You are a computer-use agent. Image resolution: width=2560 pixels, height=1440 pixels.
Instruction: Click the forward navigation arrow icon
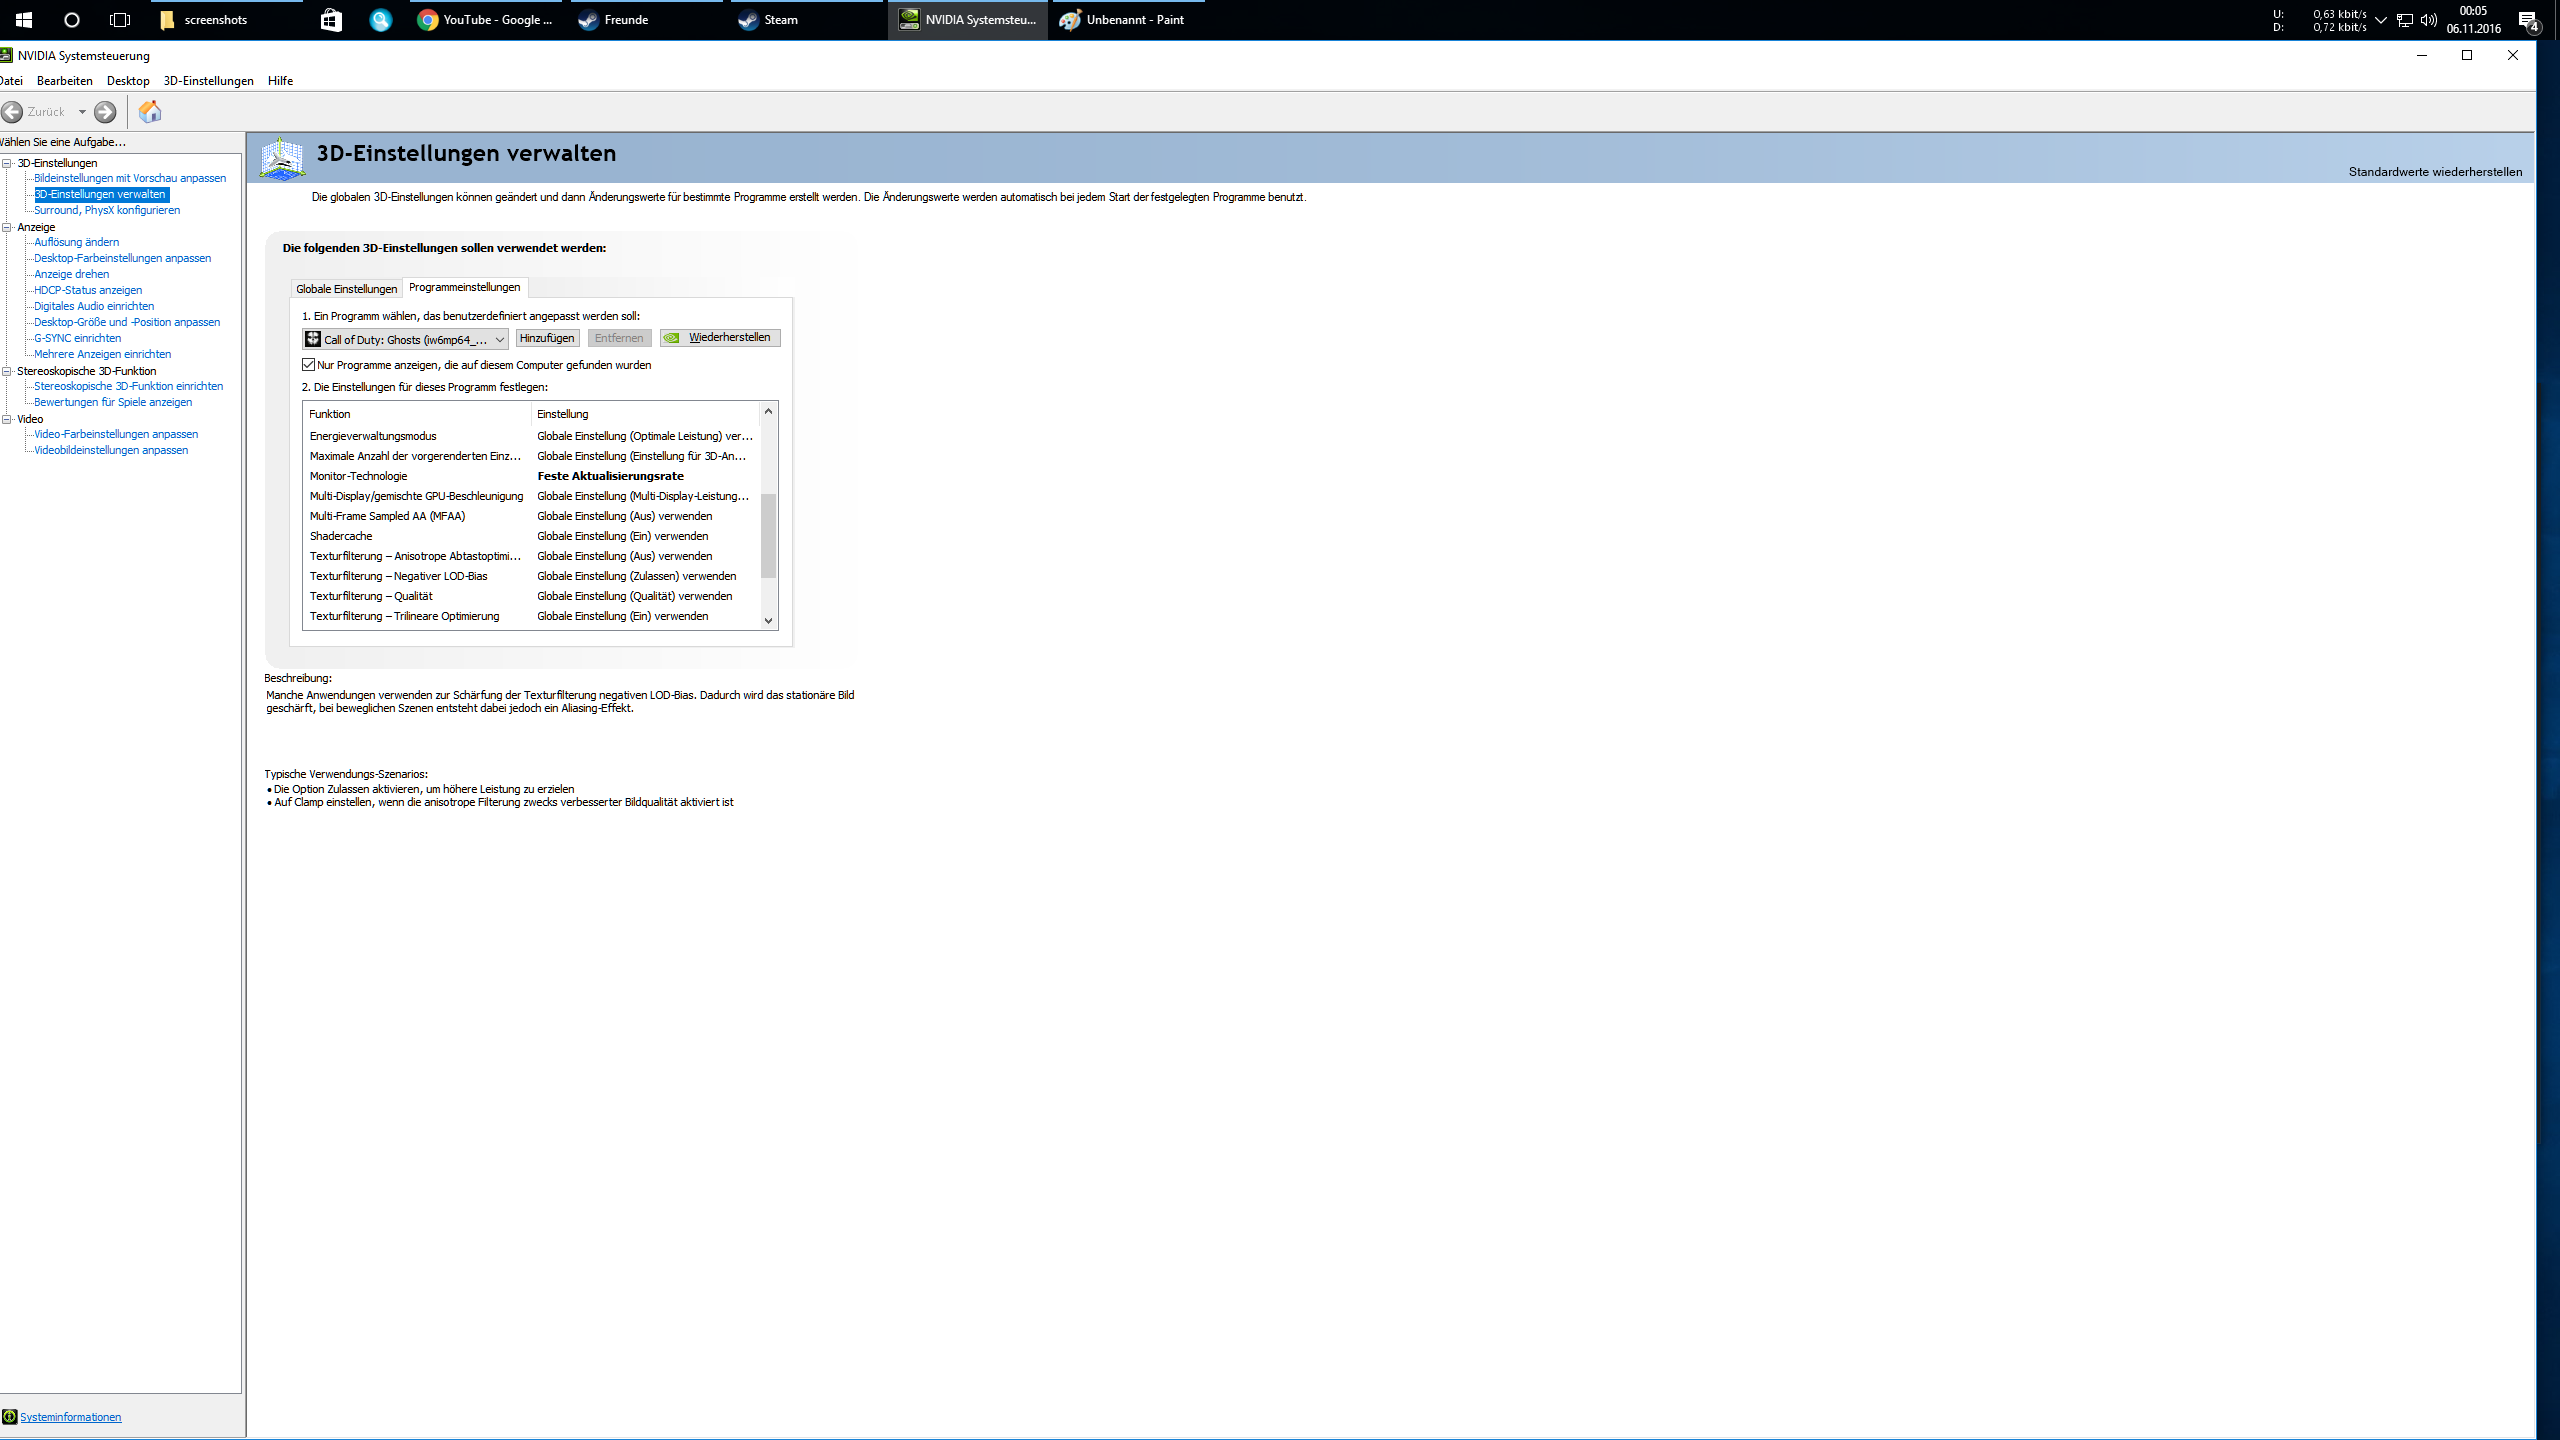pos(105,112)
